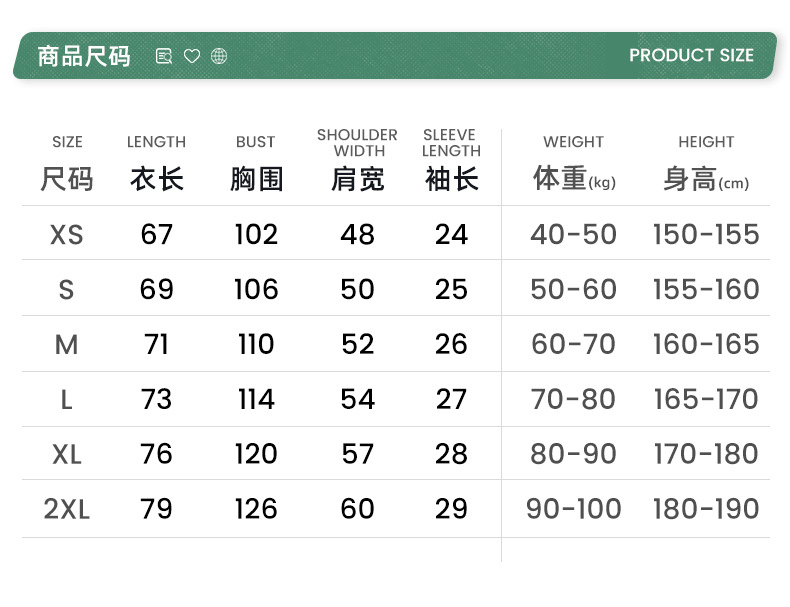Select the XS size row label
The width and height of the screenshot is (790, 607).
pos(67,234)
